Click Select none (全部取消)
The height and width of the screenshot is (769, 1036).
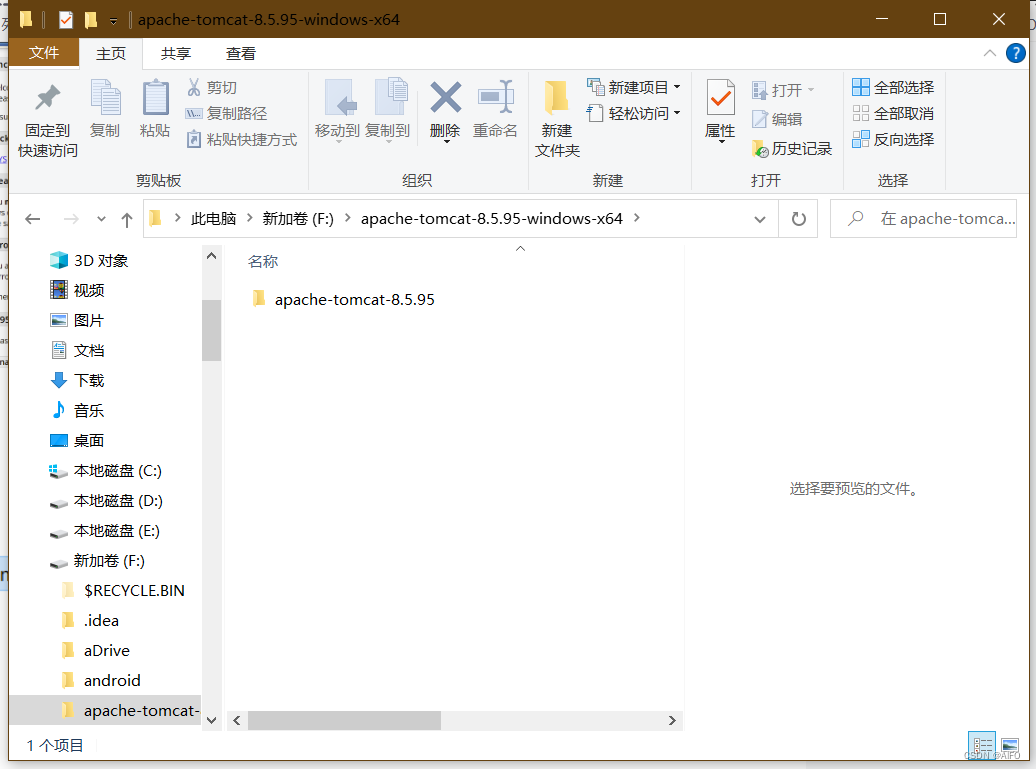893,114
